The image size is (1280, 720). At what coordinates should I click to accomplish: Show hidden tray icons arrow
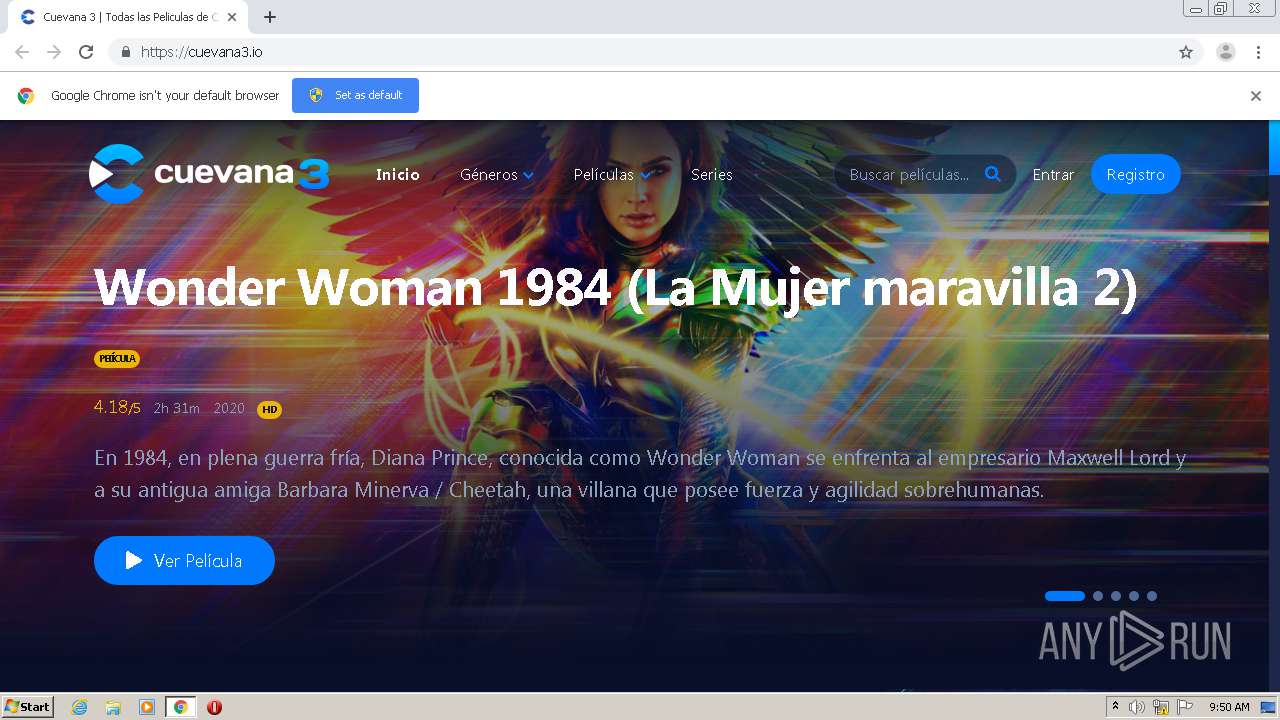(x=1115, y=707)
